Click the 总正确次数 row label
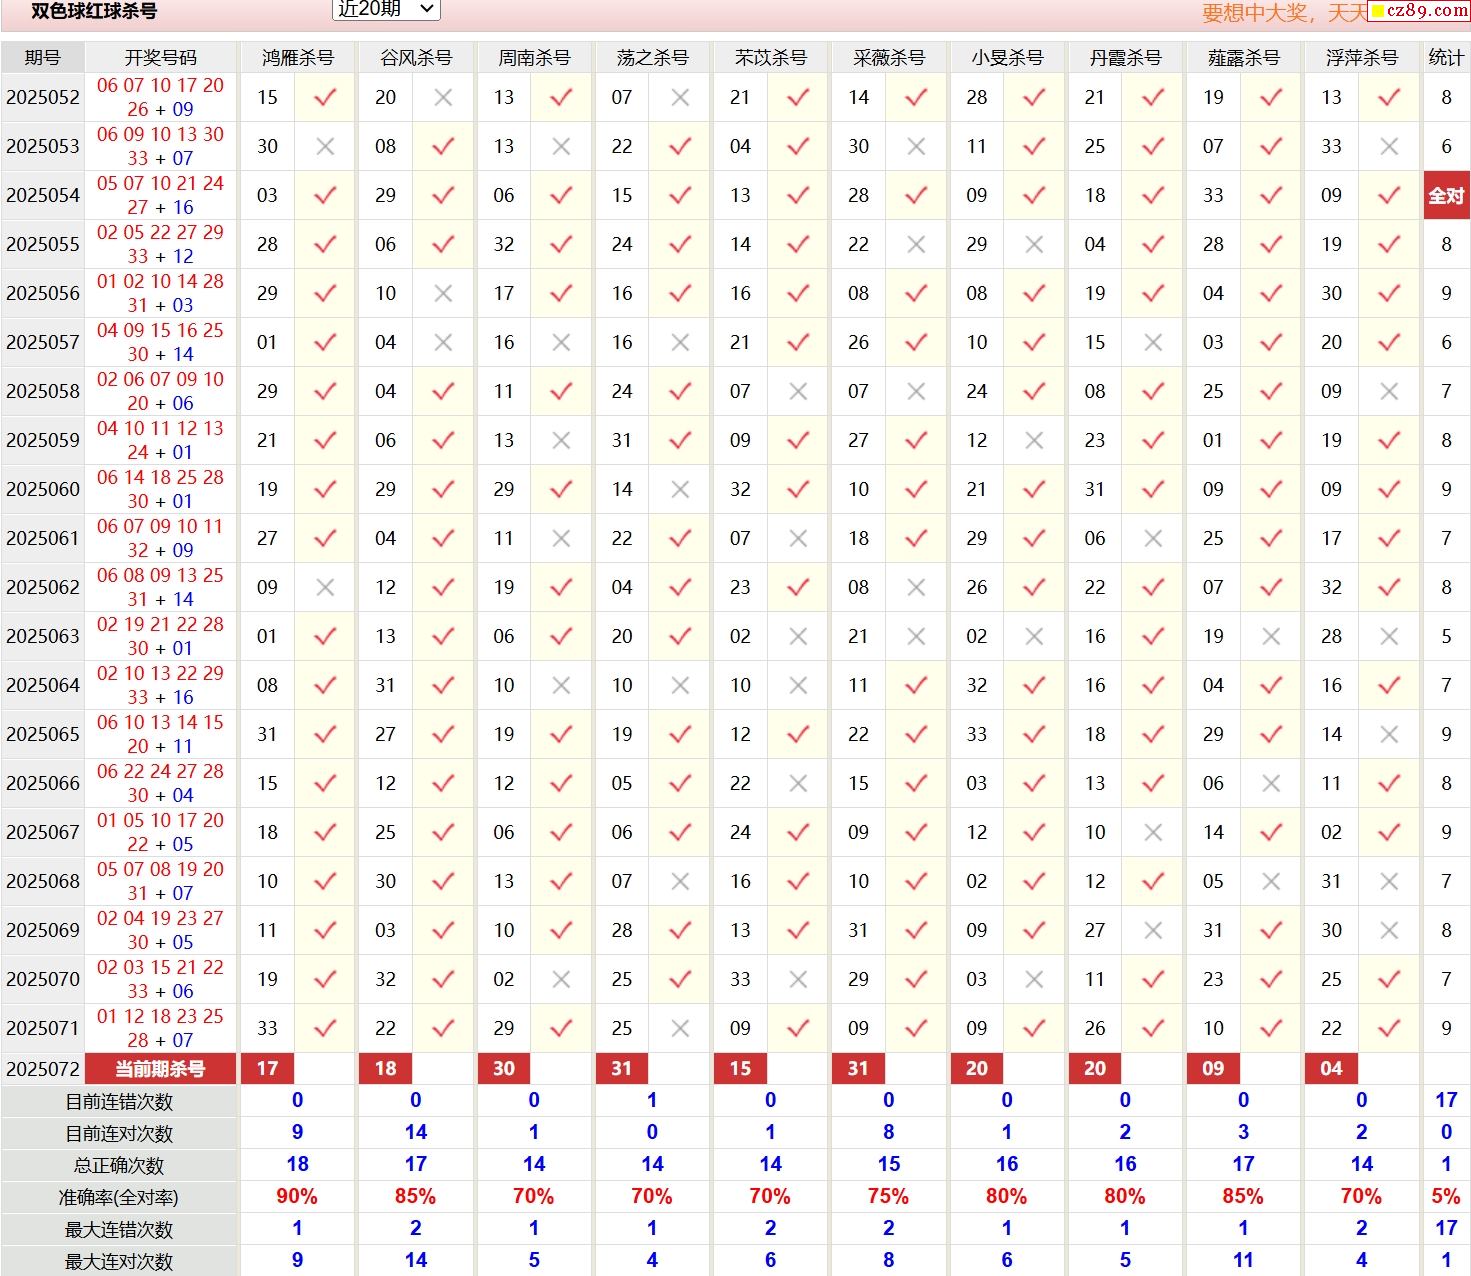Image resolution: width=1471 pixels, height=1276 pixels. coord(119,1165)
